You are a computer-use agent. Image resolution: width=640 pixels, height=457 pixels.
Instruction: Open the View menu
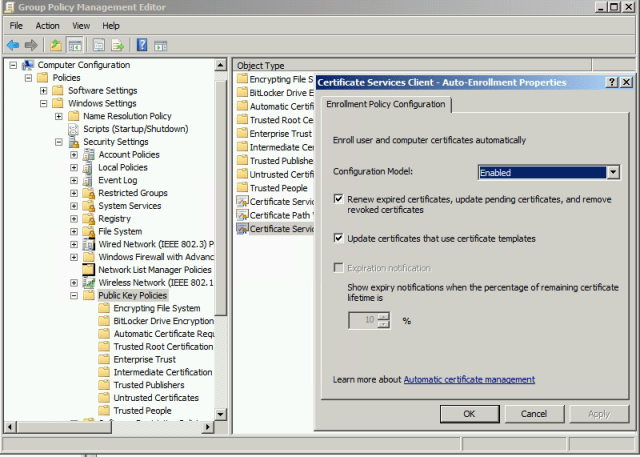pyautogui.click(x=81, y=26)
